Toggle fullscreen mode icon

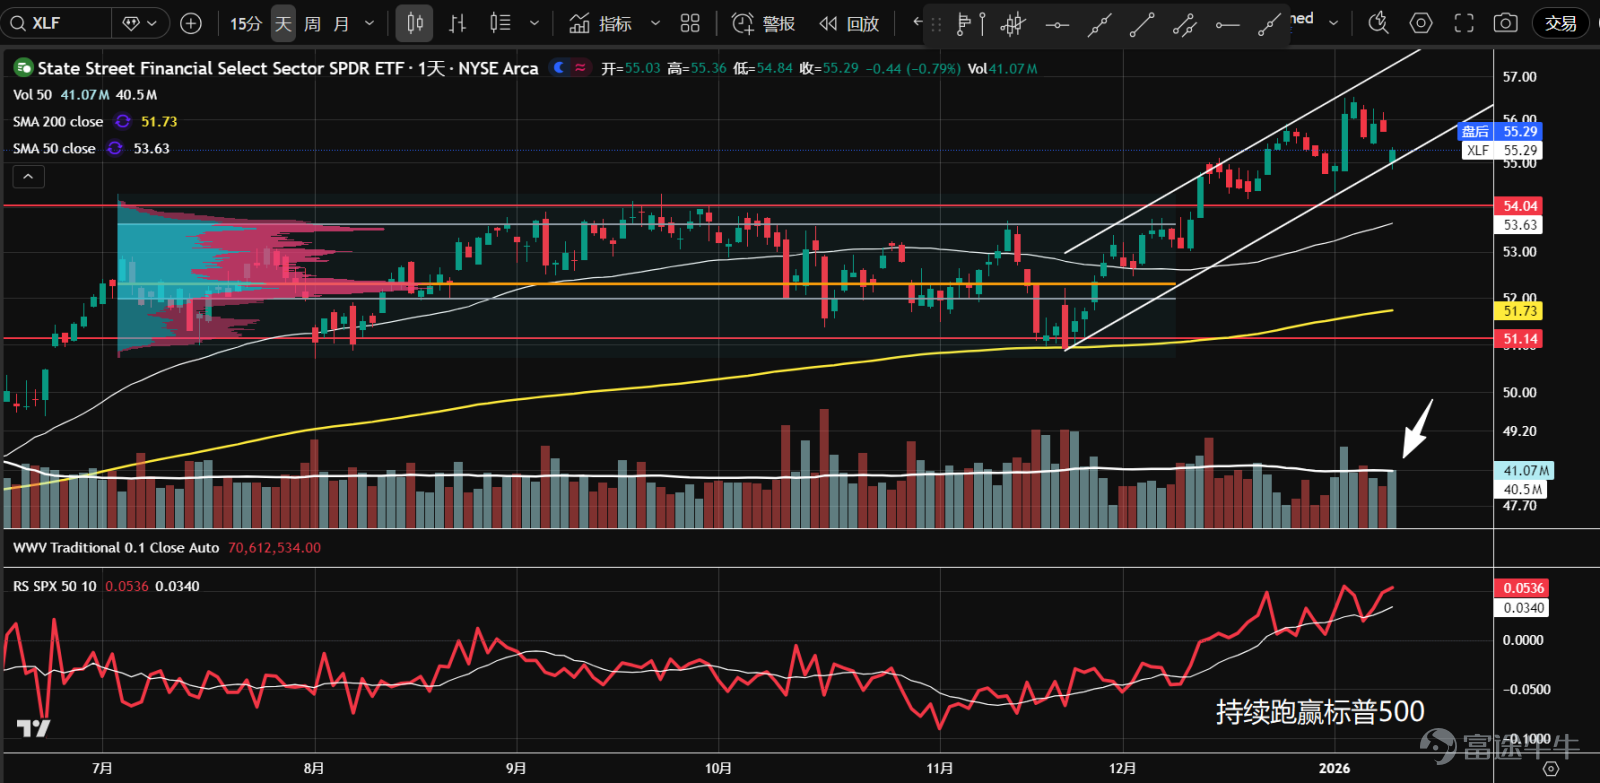coord(1464,23)
